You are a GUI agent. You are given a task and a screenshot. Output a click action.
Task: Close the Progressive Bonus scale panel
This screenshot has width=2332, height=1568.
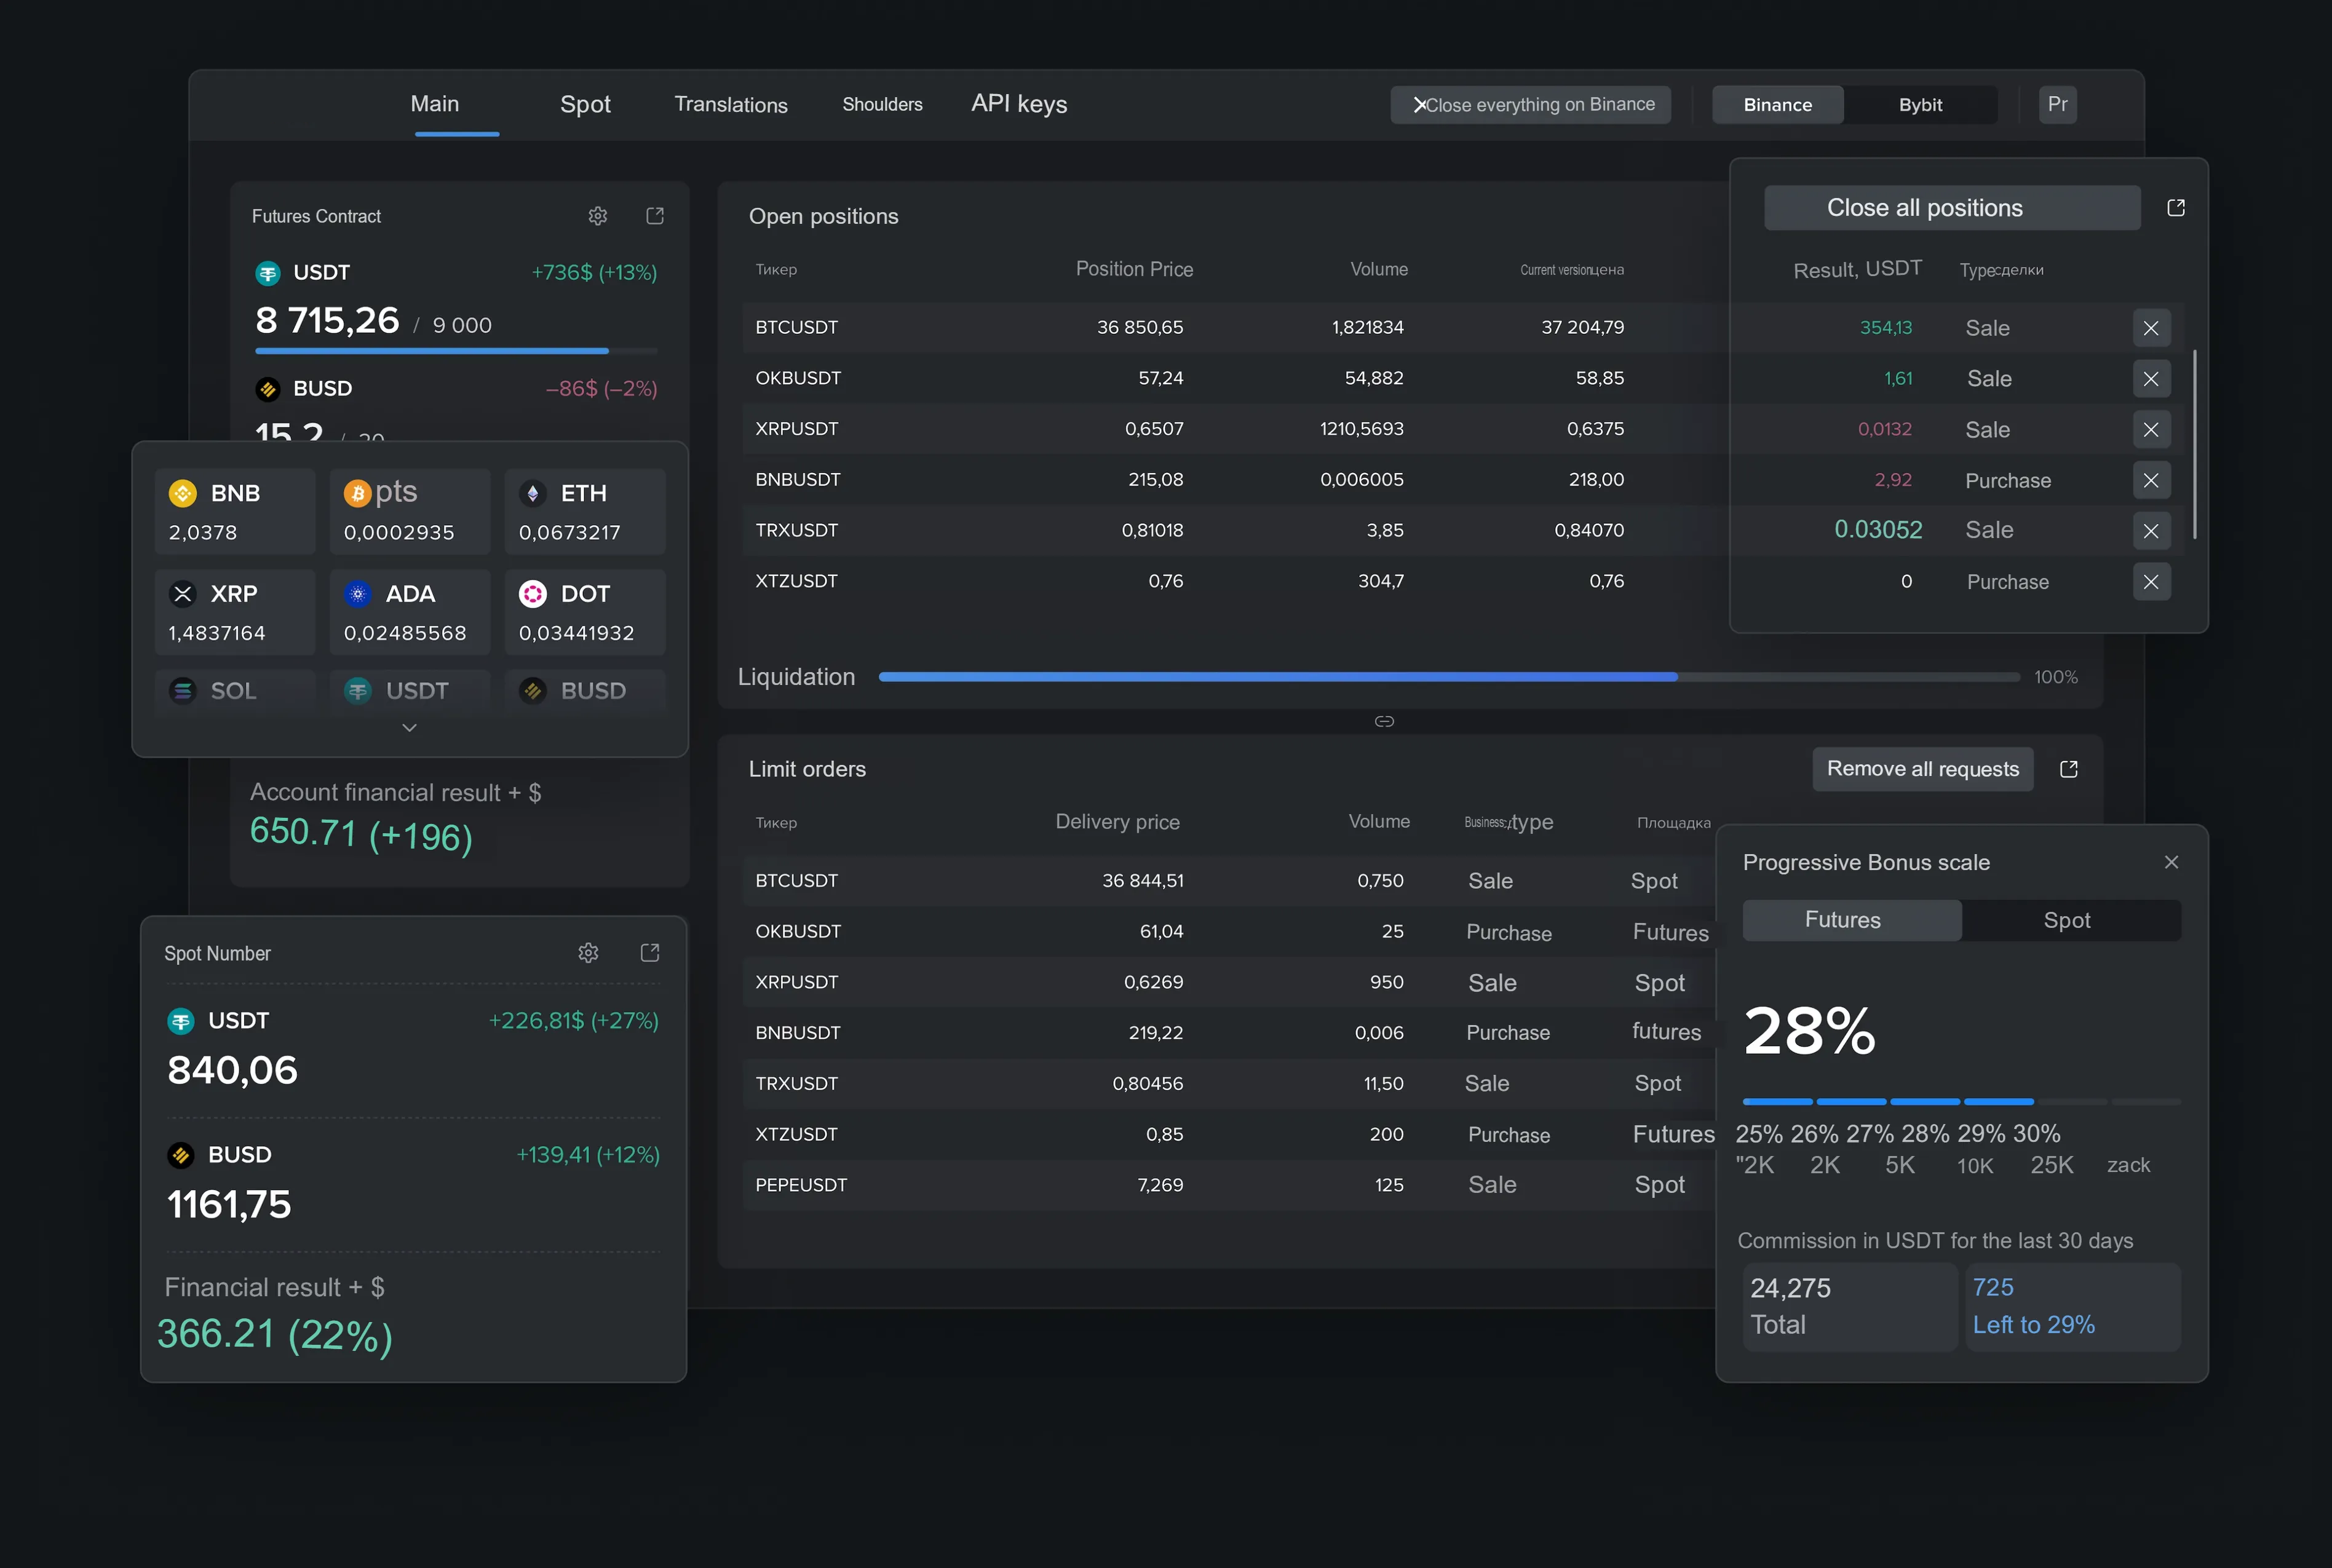[x=2171, y=862]
